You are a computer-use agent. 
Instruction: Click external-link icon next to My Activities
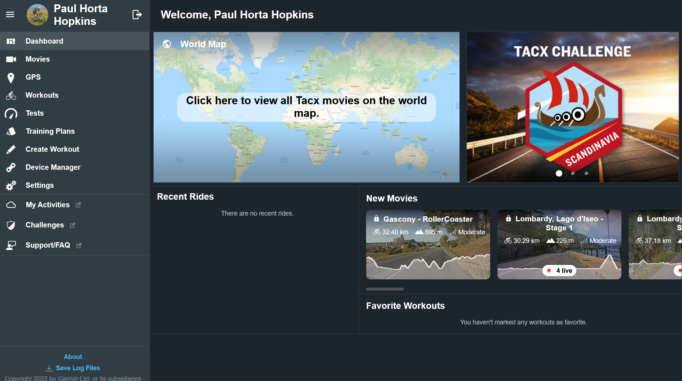(78, 205)
